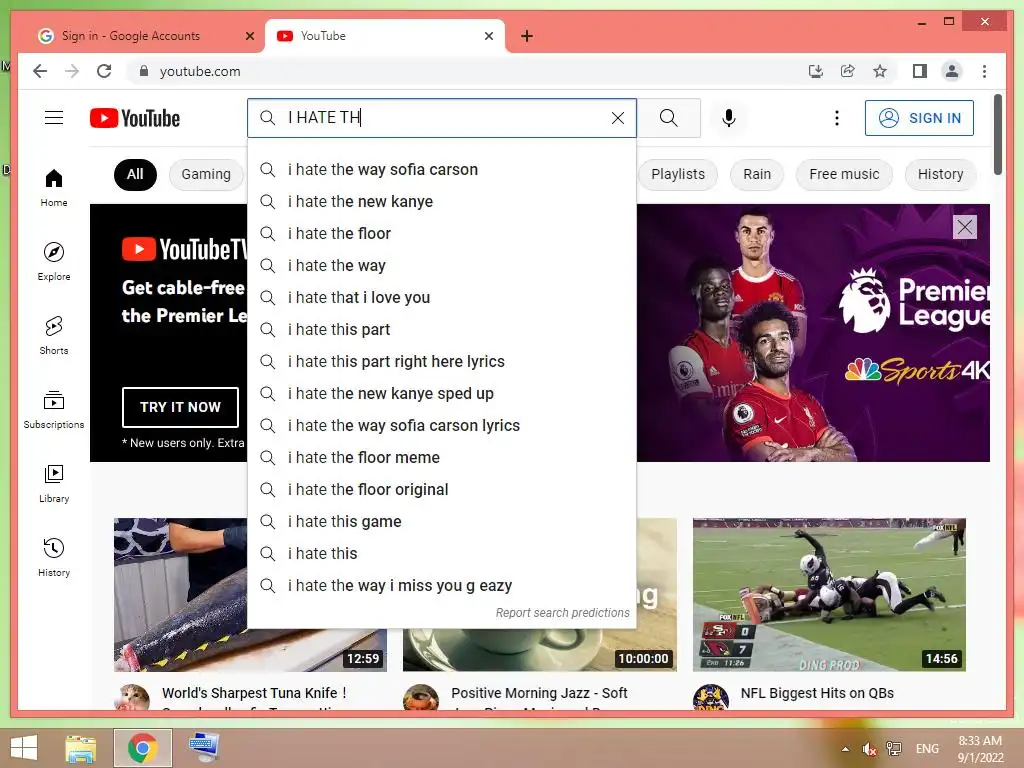Open the Chrome profile avatar
This screenshot has width=1024, height=768.
click(x=952, y=71)
